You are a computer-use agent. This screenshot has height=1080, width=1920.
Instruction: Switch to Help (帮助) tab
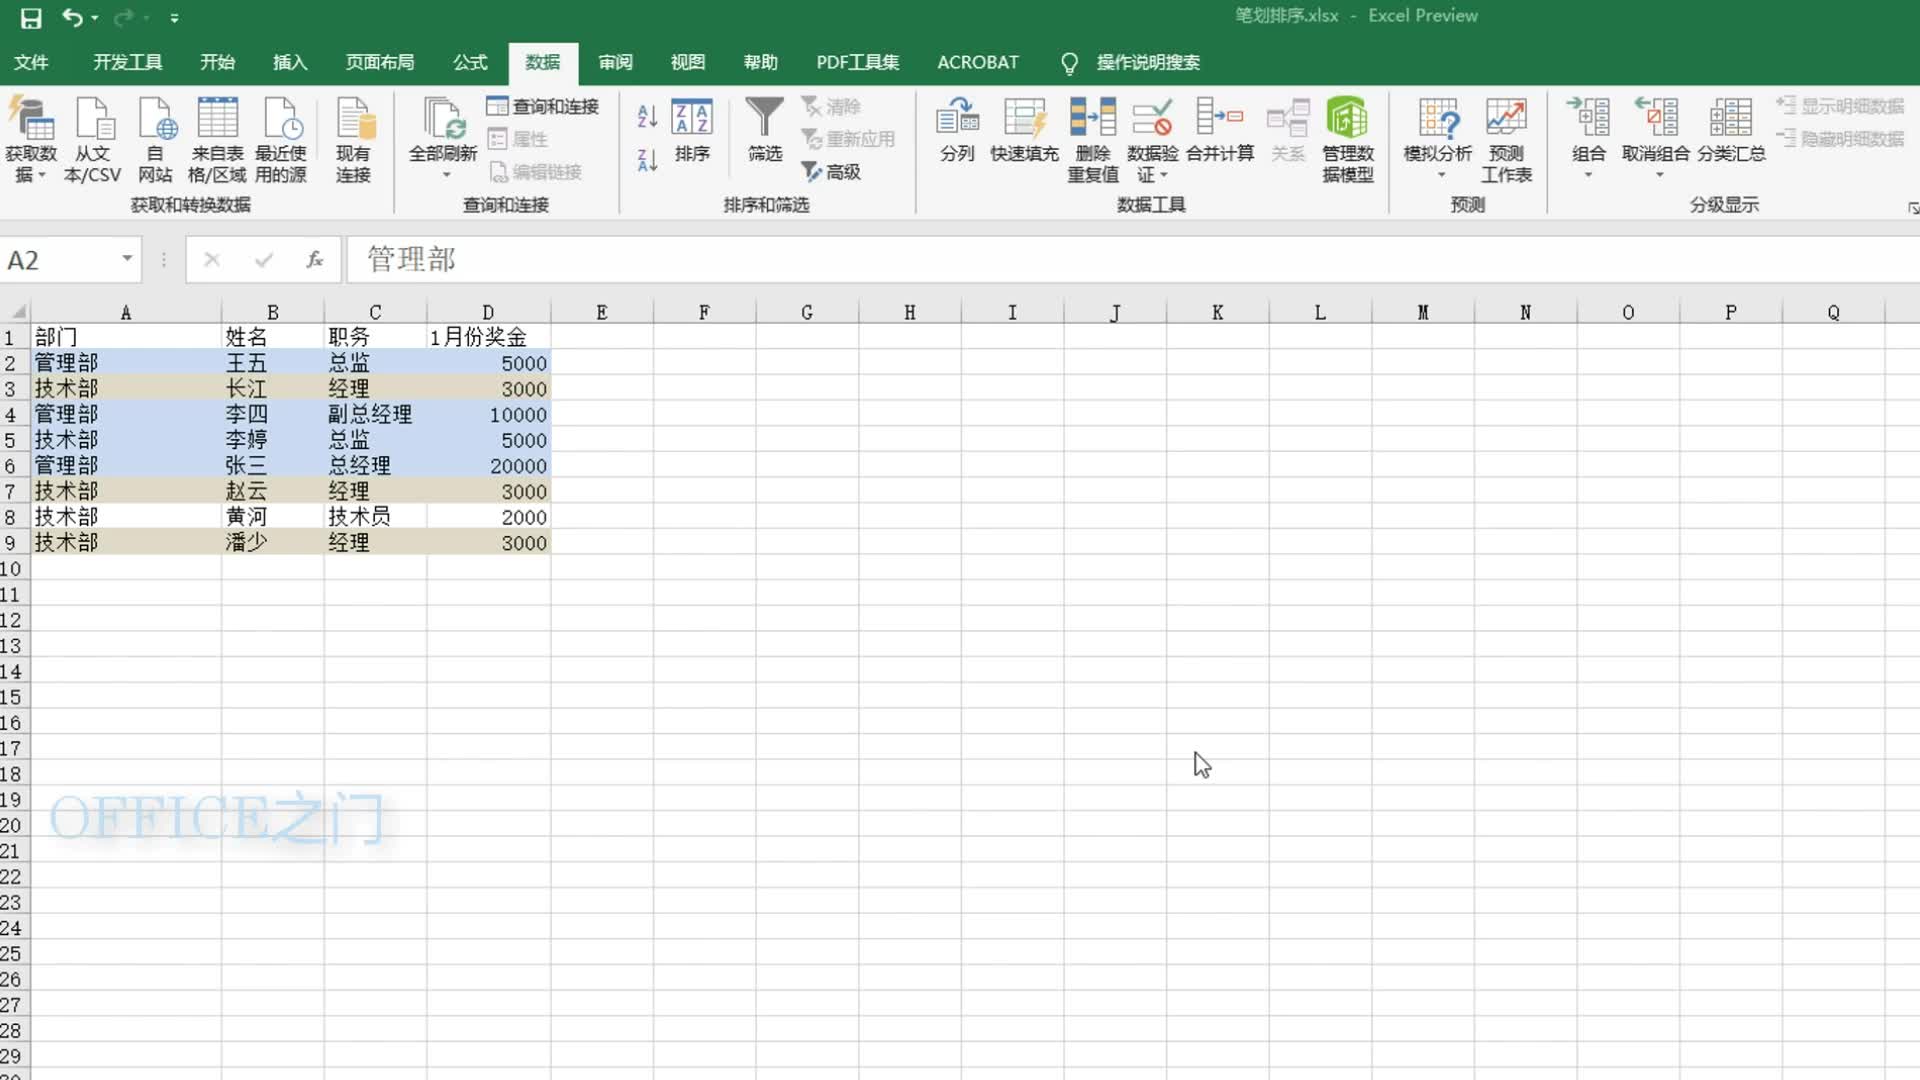tap(760, 62)
